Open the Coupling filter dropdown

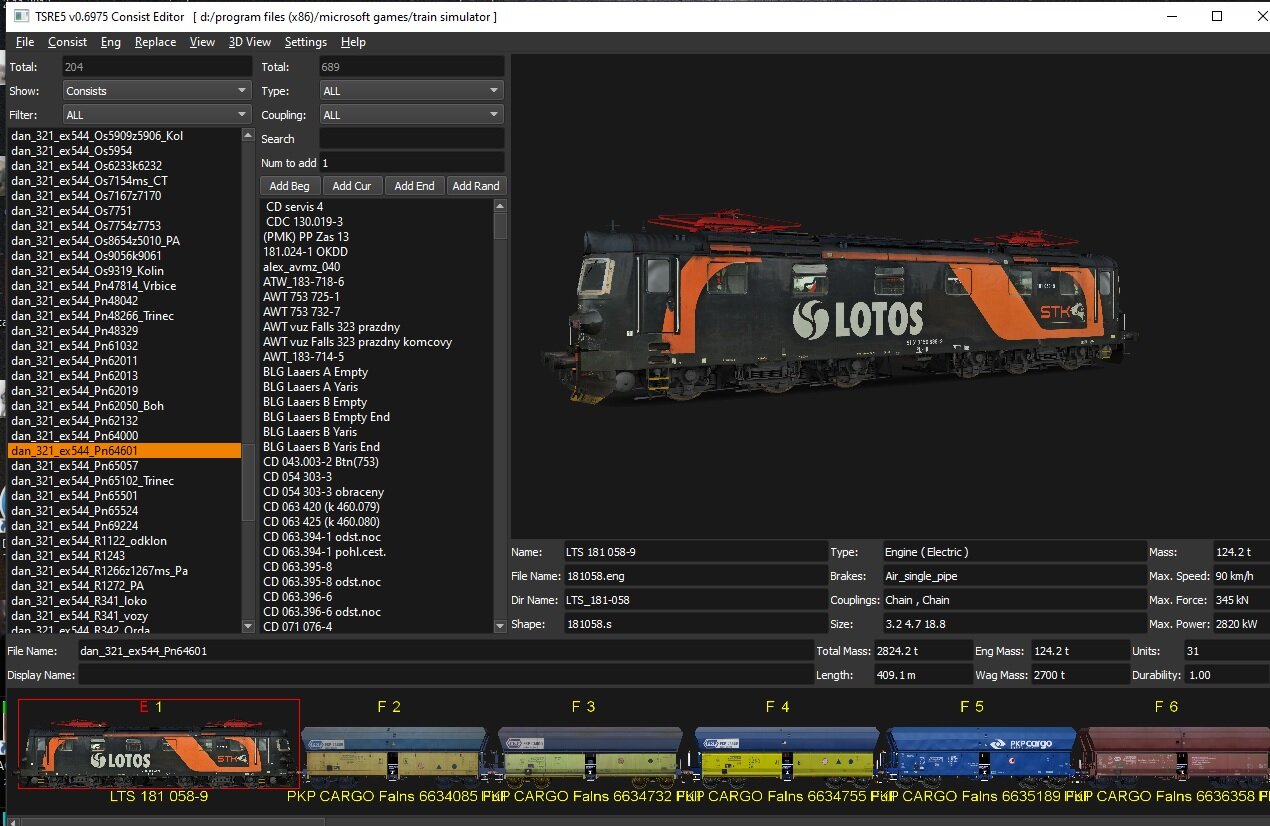tap(411, 115)
